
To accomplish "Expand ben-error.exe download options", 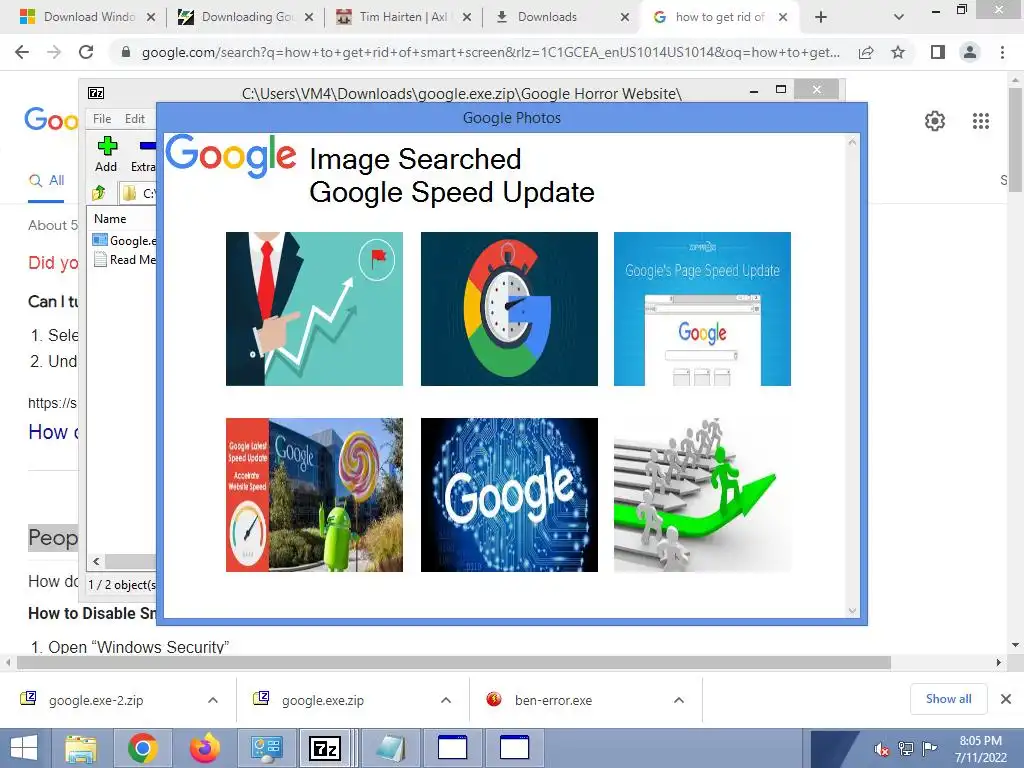I will click(679, 700).
